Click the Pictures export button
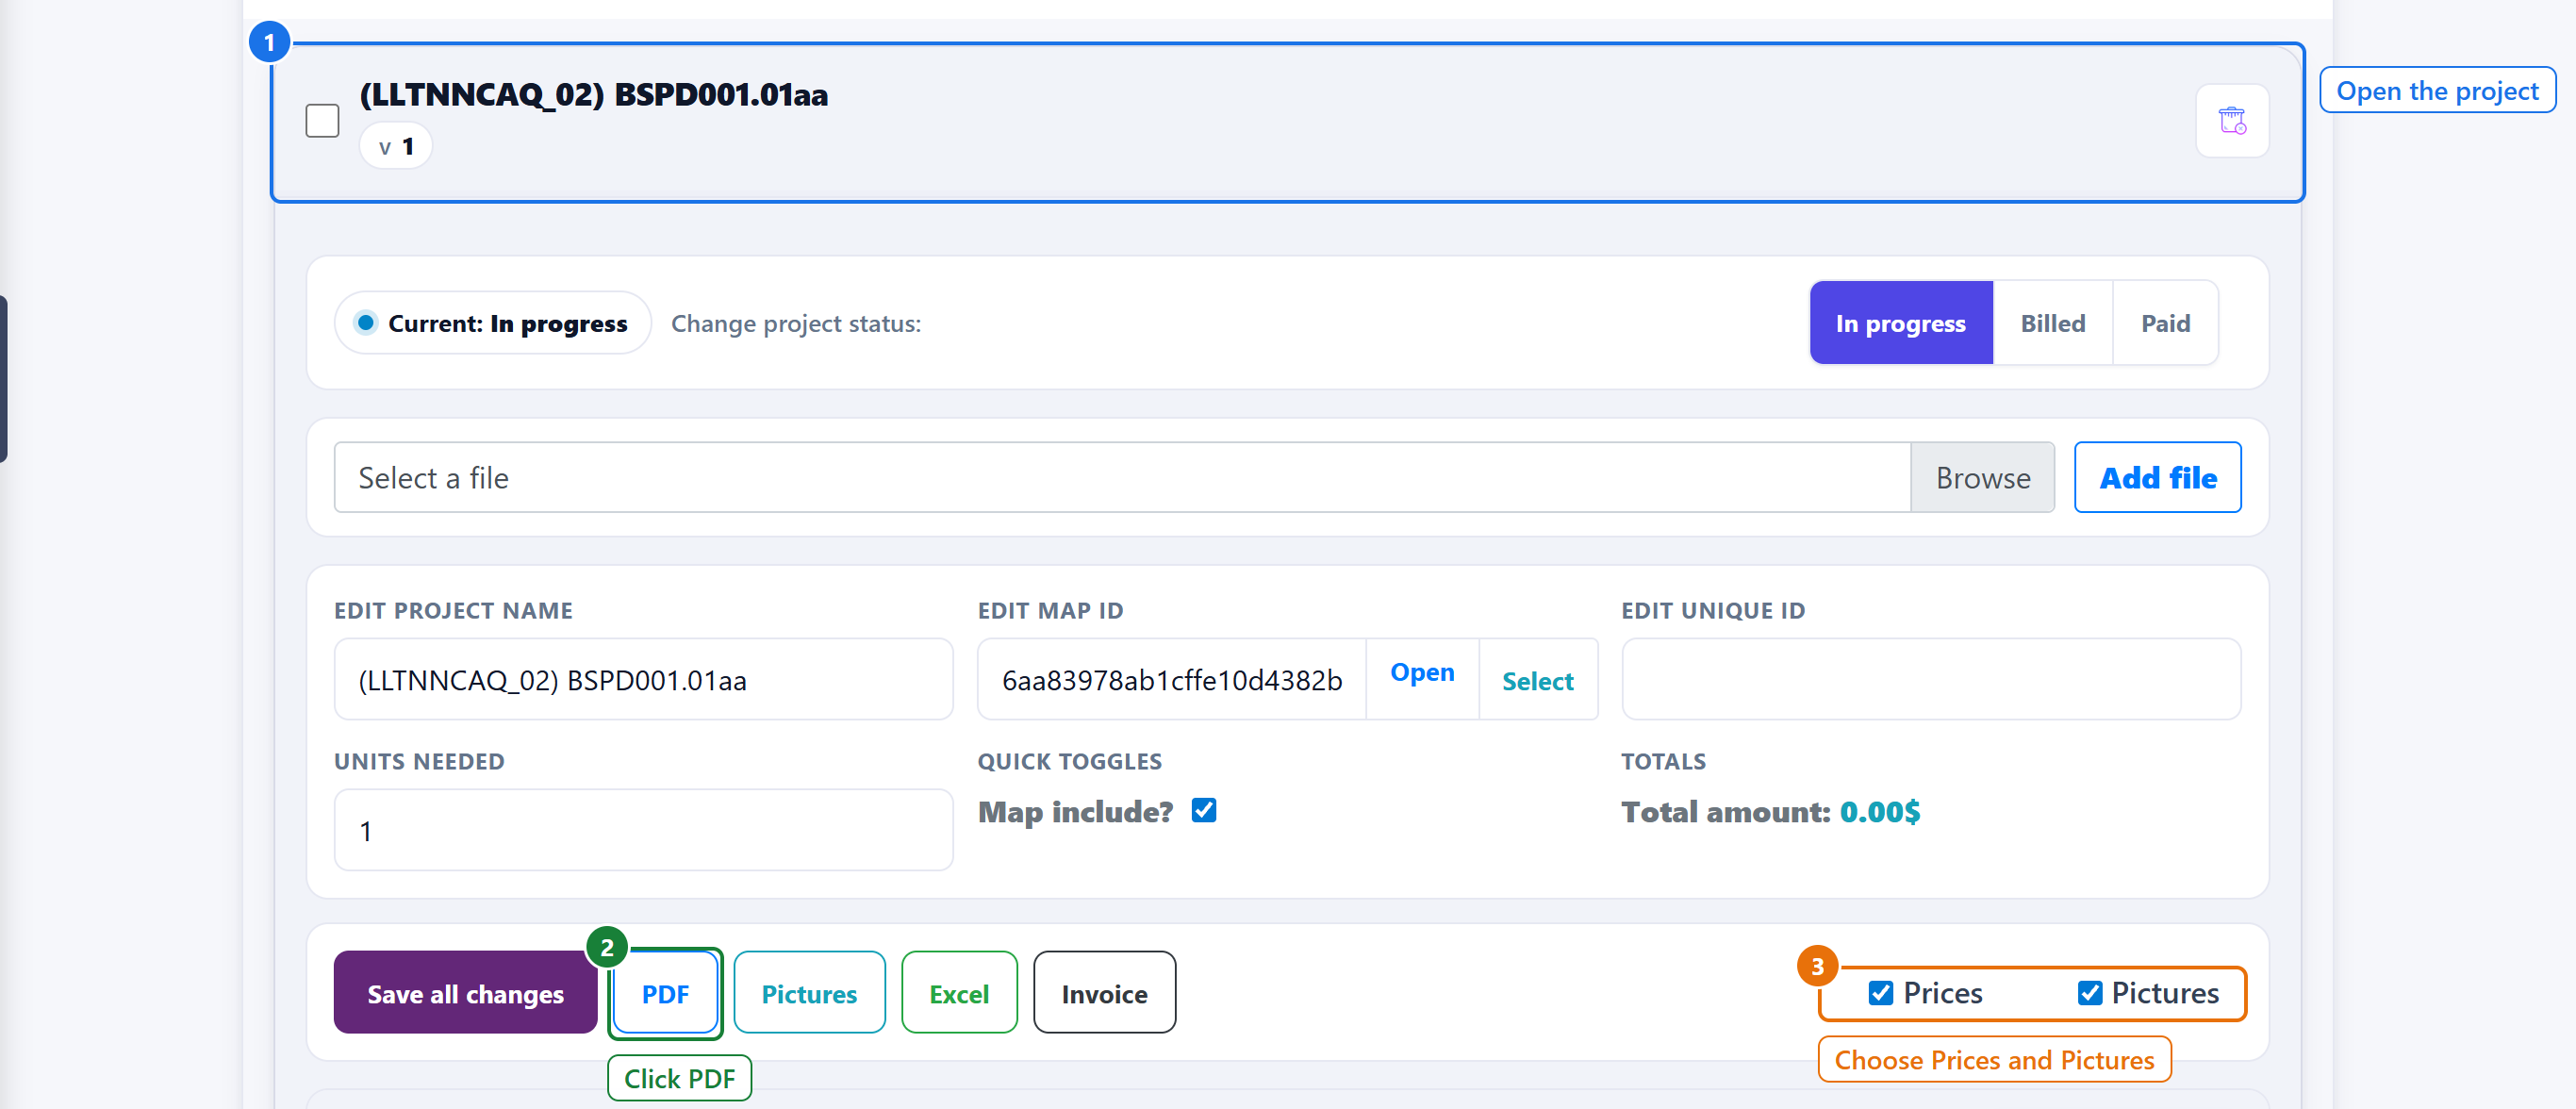The image size is (2576, 1109). 809,993
